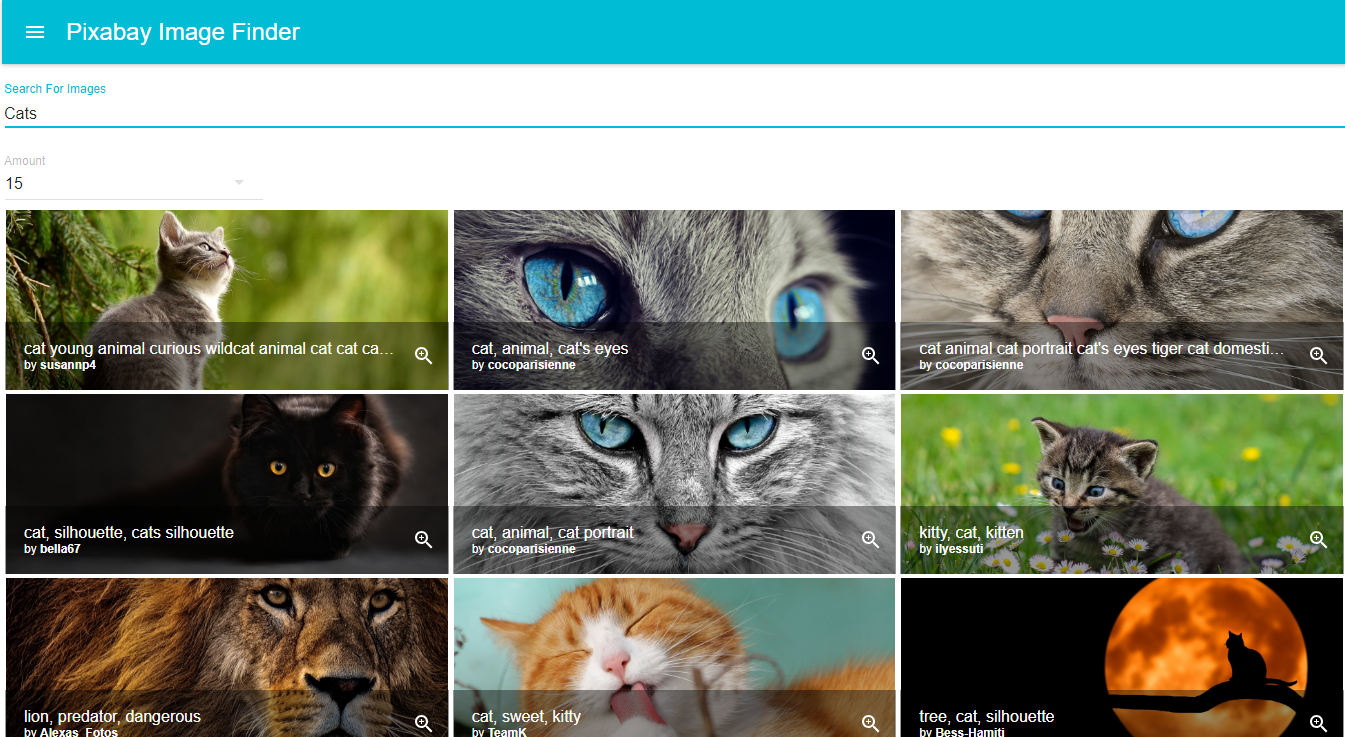The width and height of the screenshot is (1345, 737).
Task: Open the hamburger navigation menu
Action: 35,32
